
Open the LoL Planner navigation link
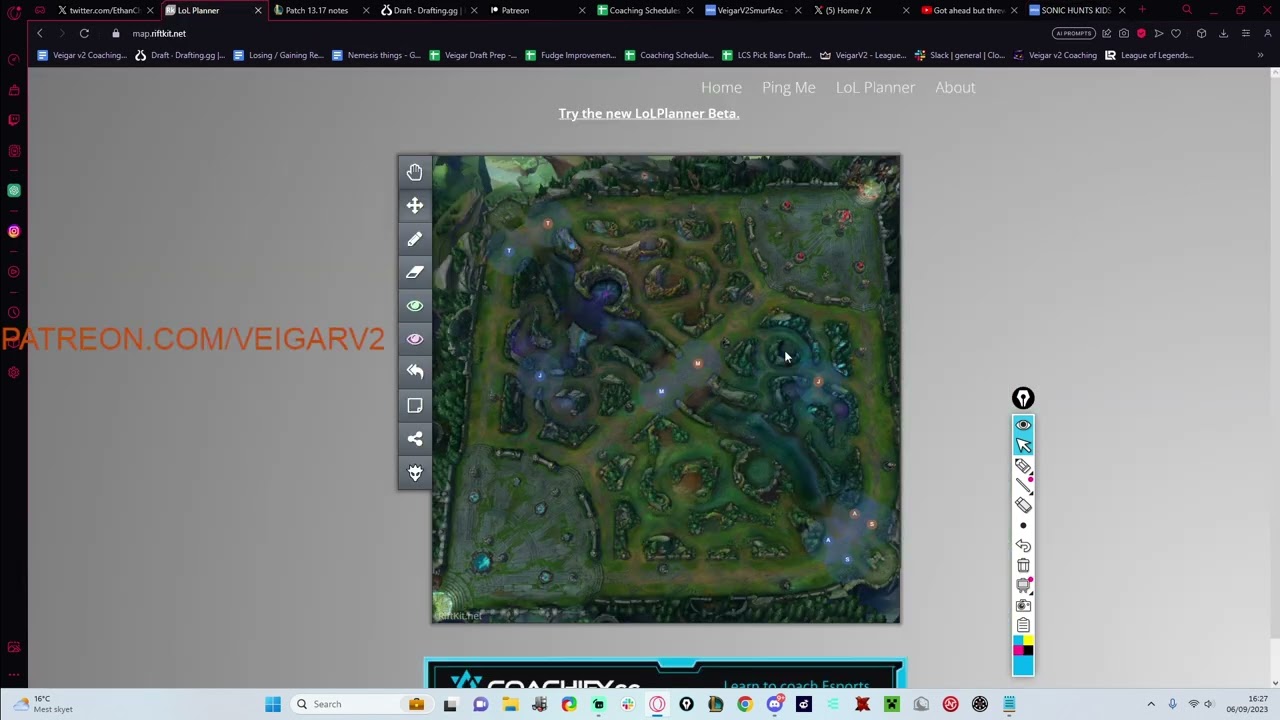[x=875, y=87]
